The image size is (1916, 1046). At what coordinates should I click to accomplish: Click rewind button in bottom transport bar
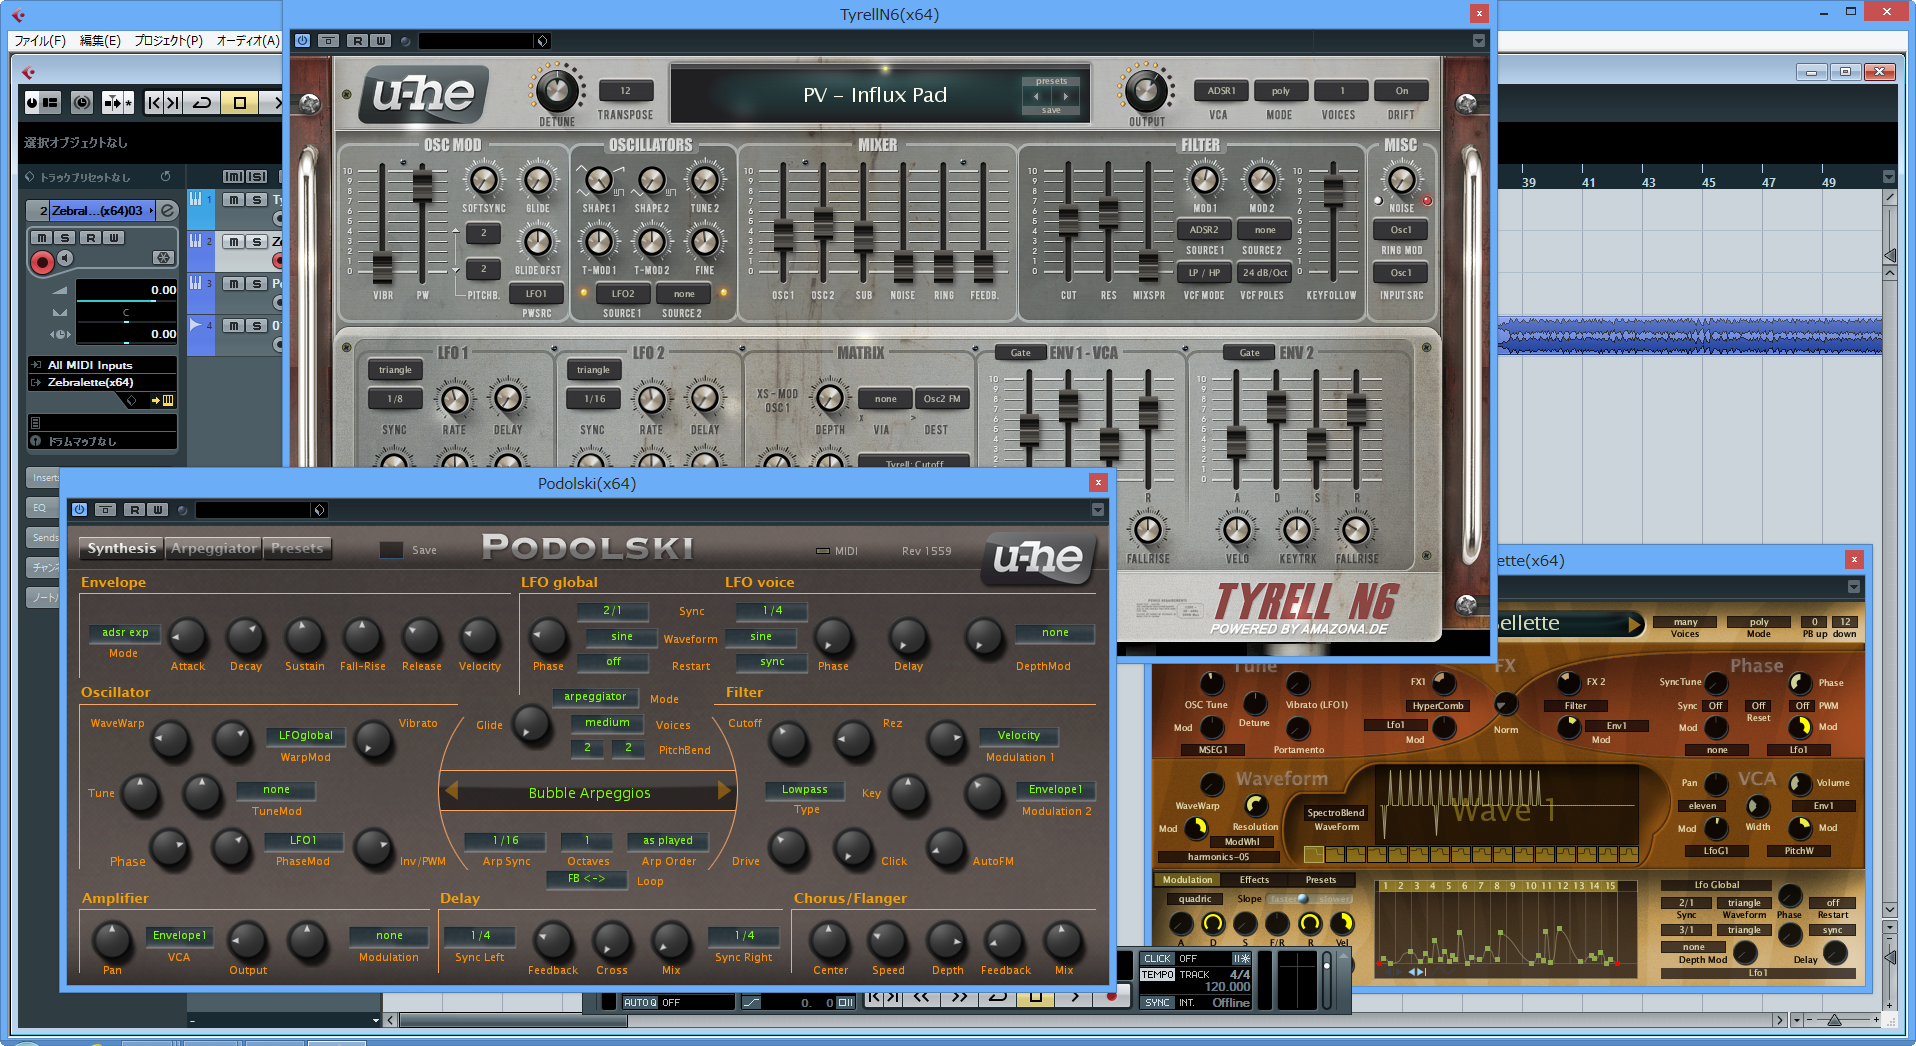point(921,996)
